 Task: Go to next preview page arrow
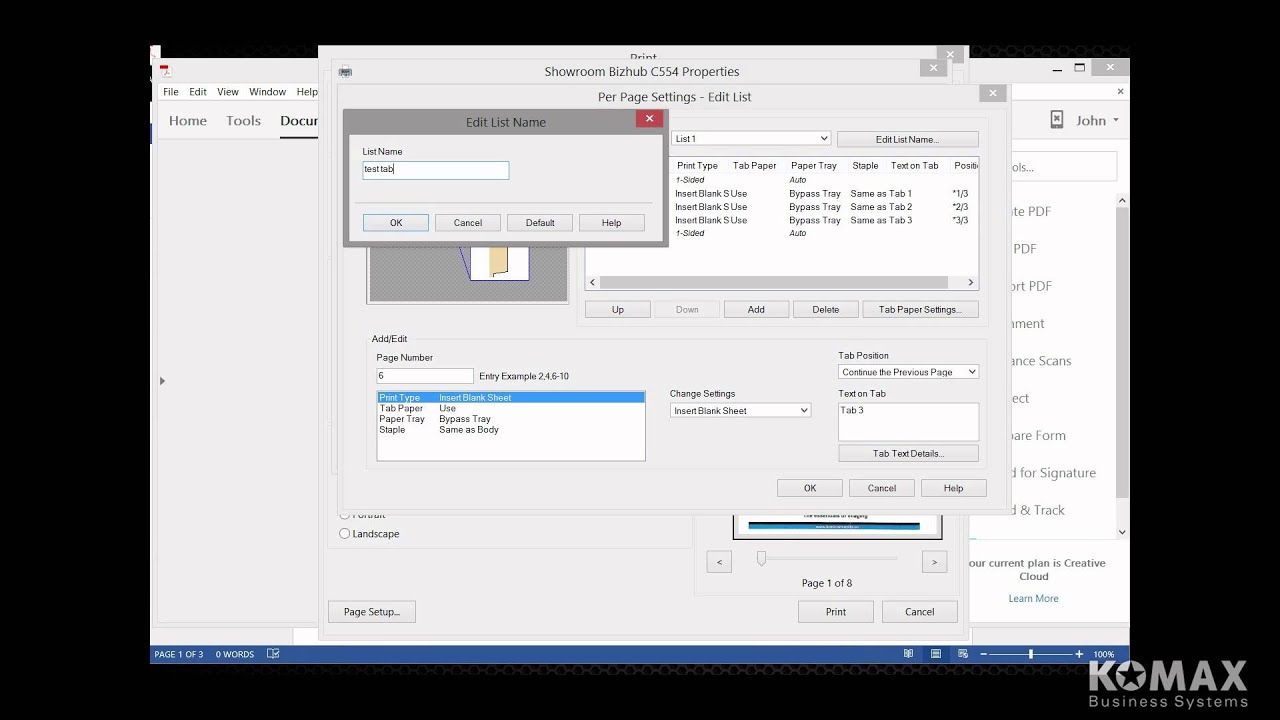(934, 562)
